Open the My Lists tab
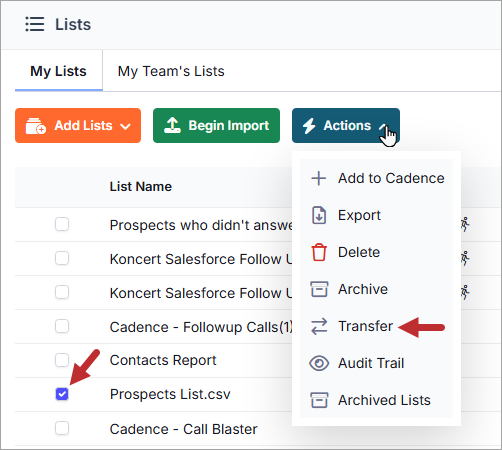 click(x=58, y=71)
